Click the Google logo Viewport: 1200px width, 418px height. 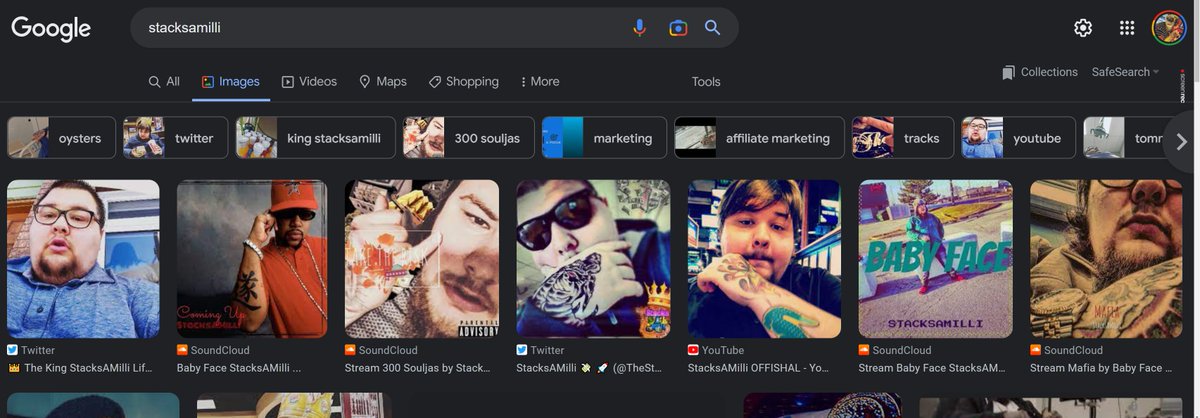[51, 29]
